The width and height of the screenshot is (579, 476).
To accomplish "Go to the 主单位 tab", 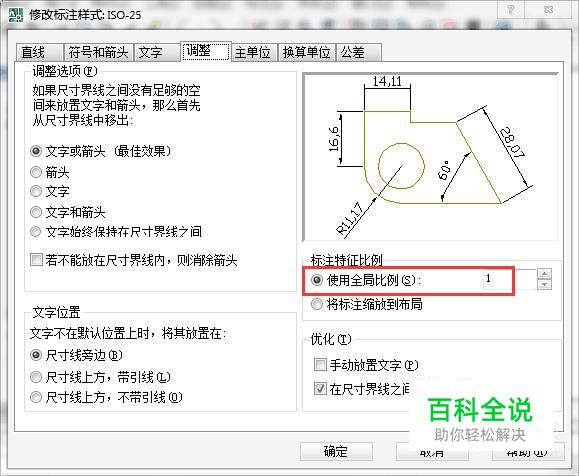I will (x=254, y=52).
